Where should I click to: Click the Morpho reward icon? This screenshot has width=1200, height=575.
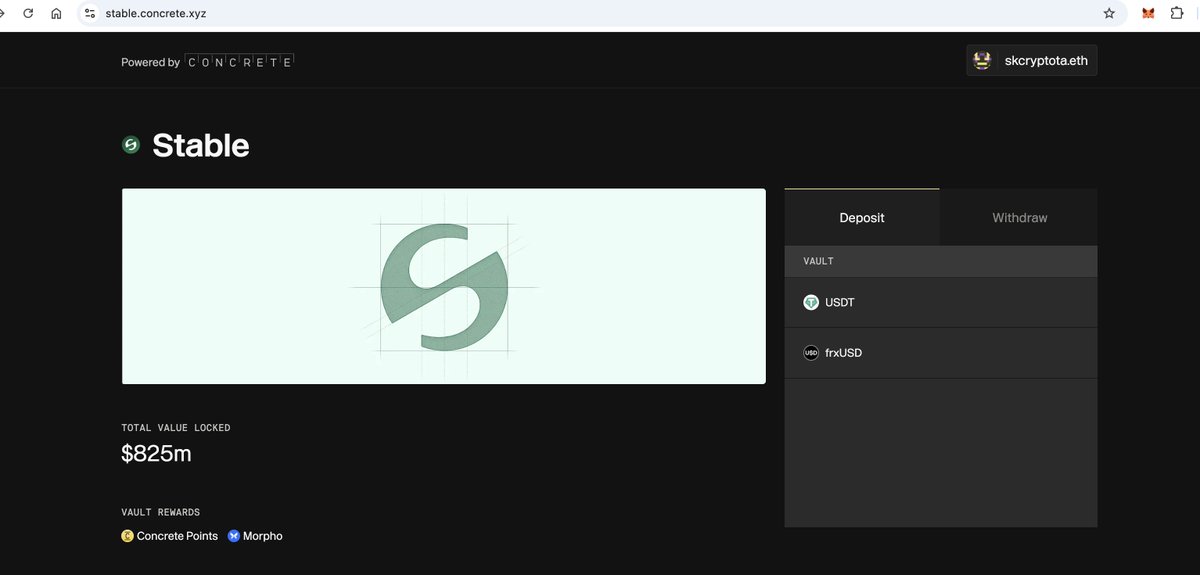point(234,536)
